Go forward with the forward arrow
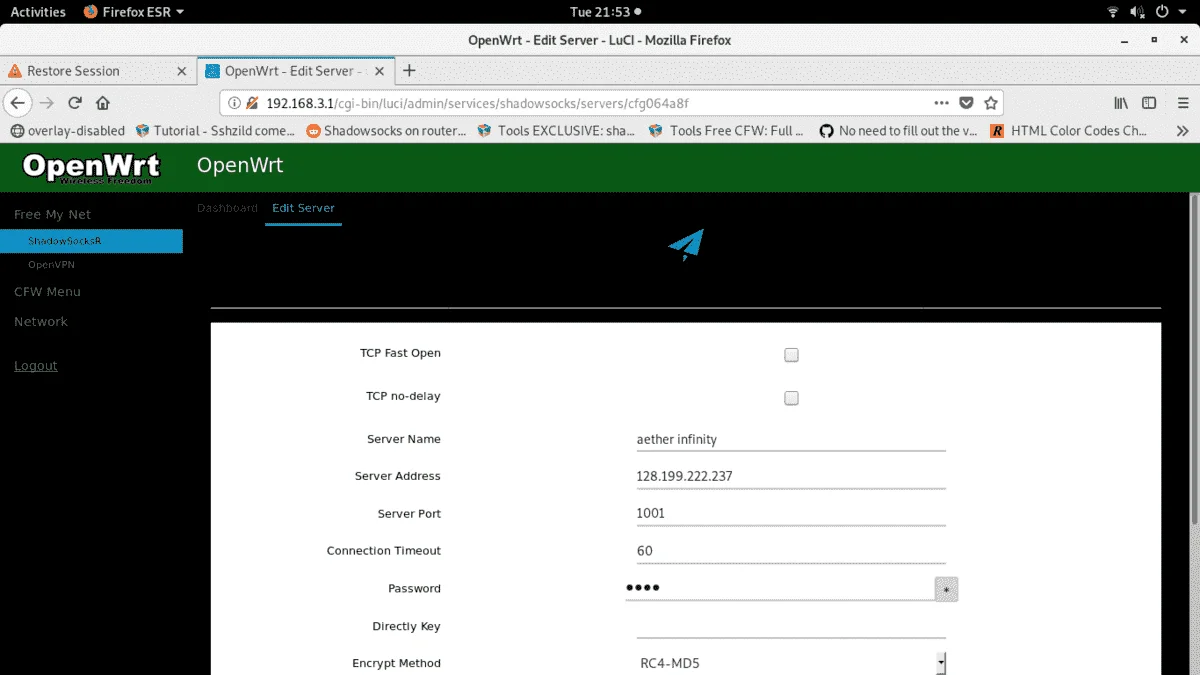The image size is (1200, 675). pyautogui.click(x=47, y=103)
